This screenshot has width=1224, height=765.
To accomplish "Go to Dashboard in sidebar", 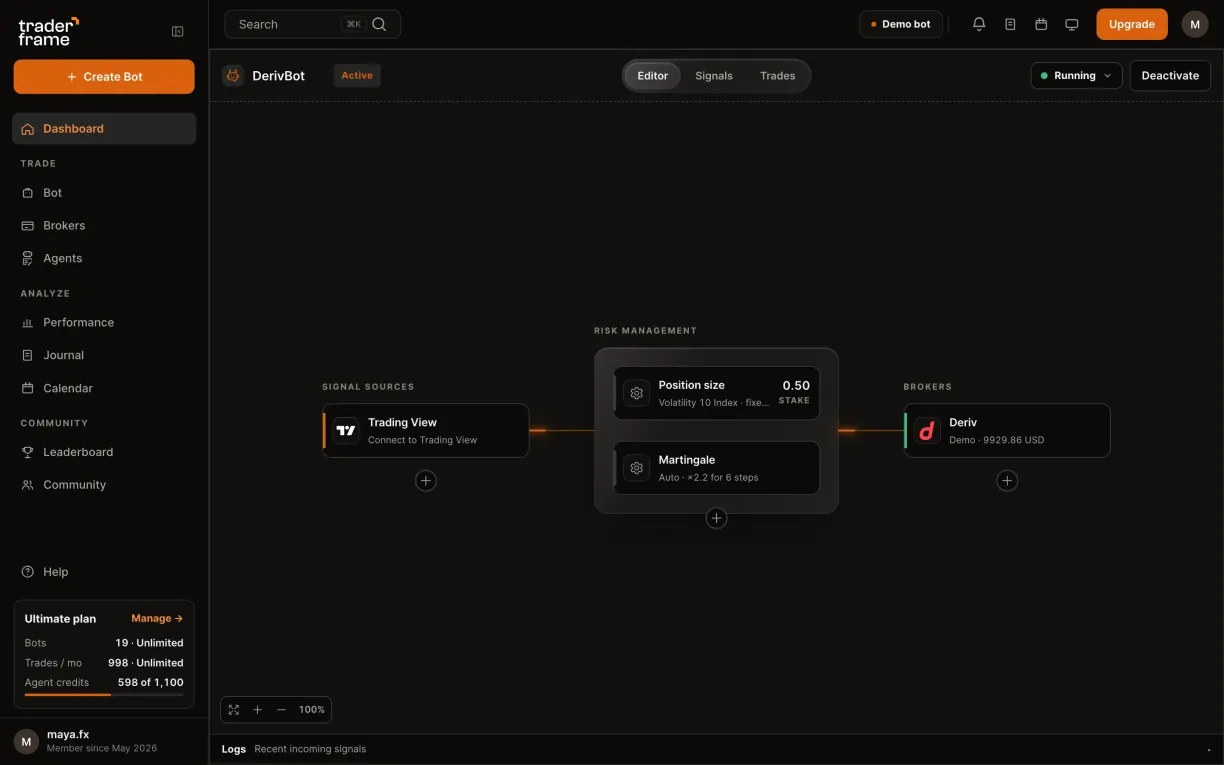I will click(x=104, y=128).
